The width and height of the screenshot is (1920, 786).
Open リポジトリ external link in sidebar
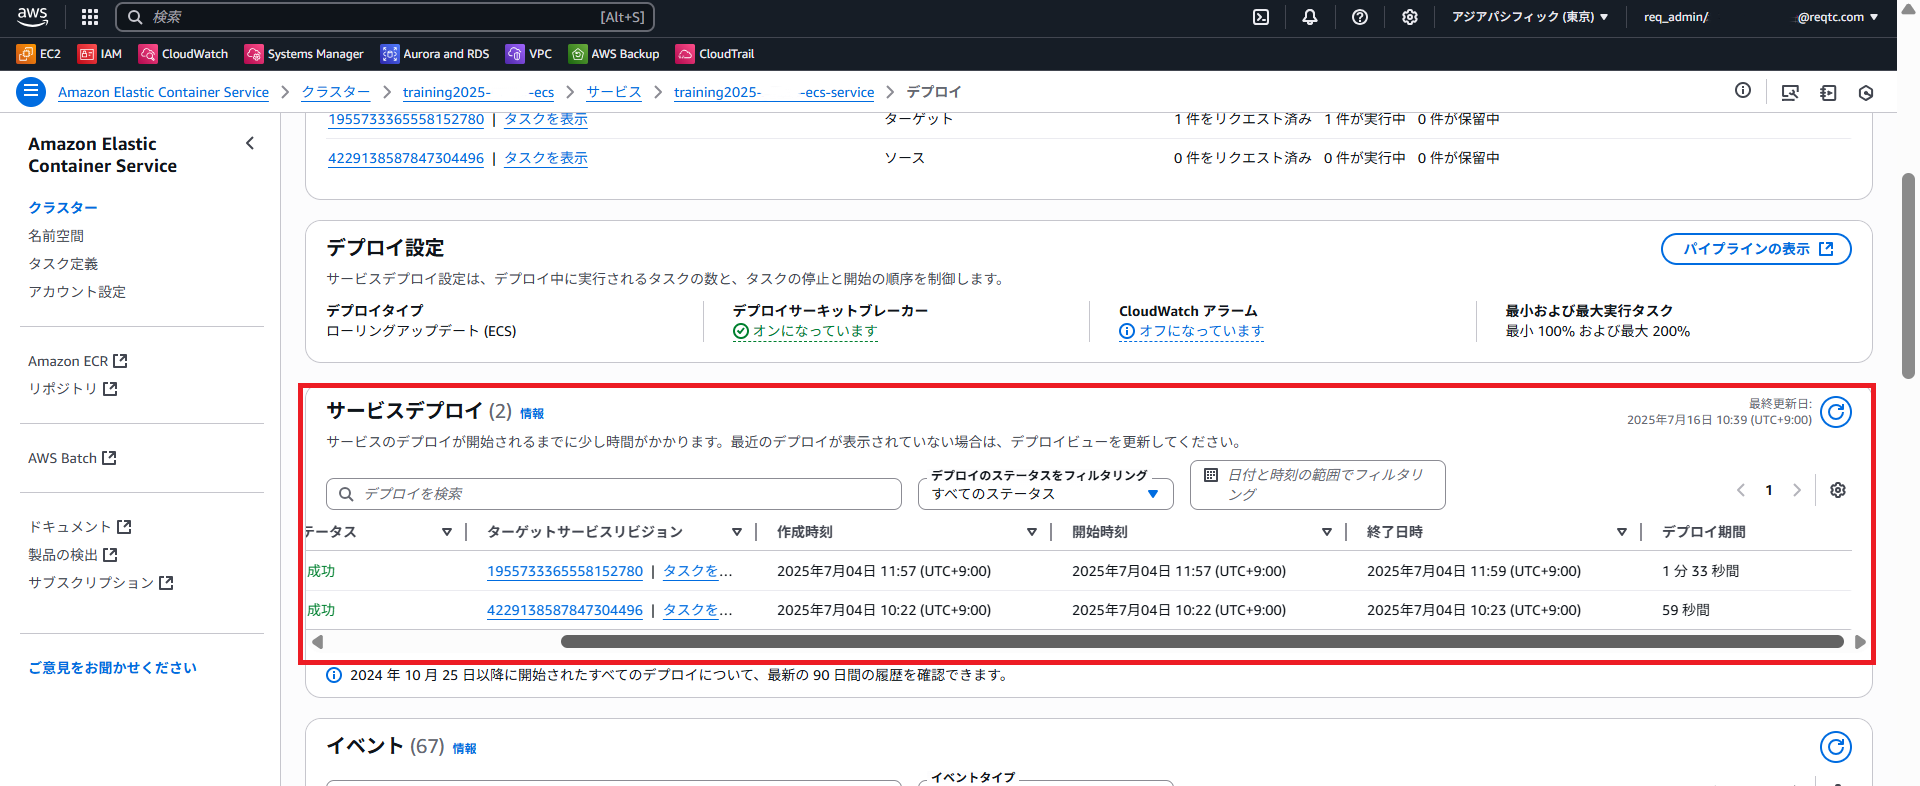point(73,389)
